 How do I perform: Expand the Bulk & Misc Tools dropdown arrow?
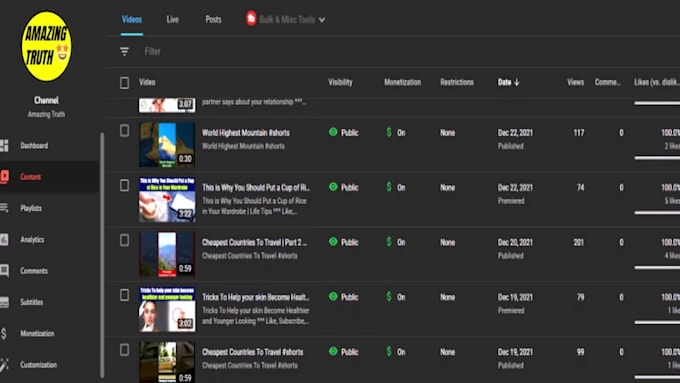pos(322,20)
